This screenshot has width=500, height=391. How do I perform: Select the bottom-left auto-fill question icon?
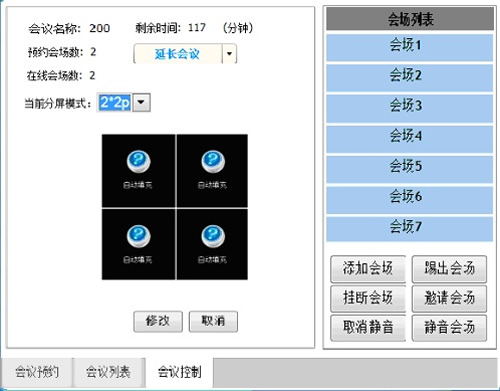point(138,236)
